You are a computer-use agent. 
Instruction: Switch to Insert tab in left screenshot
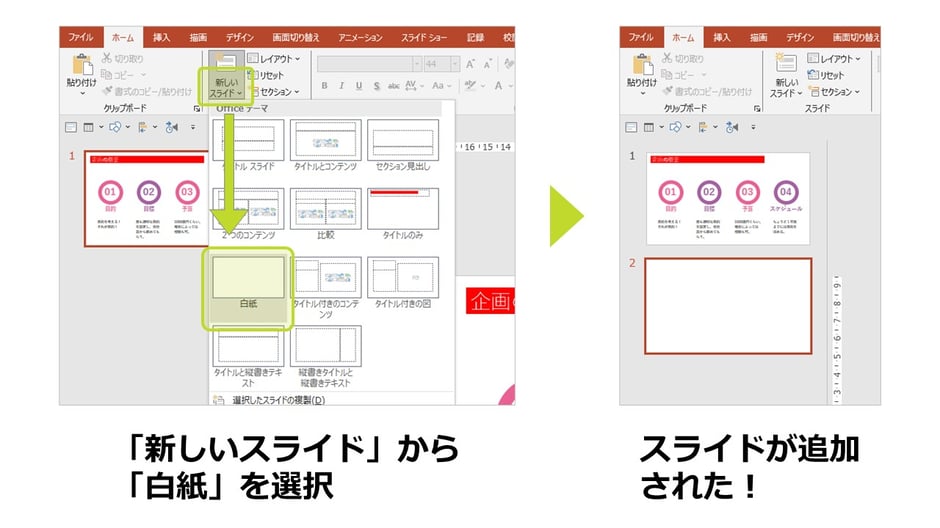click(x=161, y=37)
